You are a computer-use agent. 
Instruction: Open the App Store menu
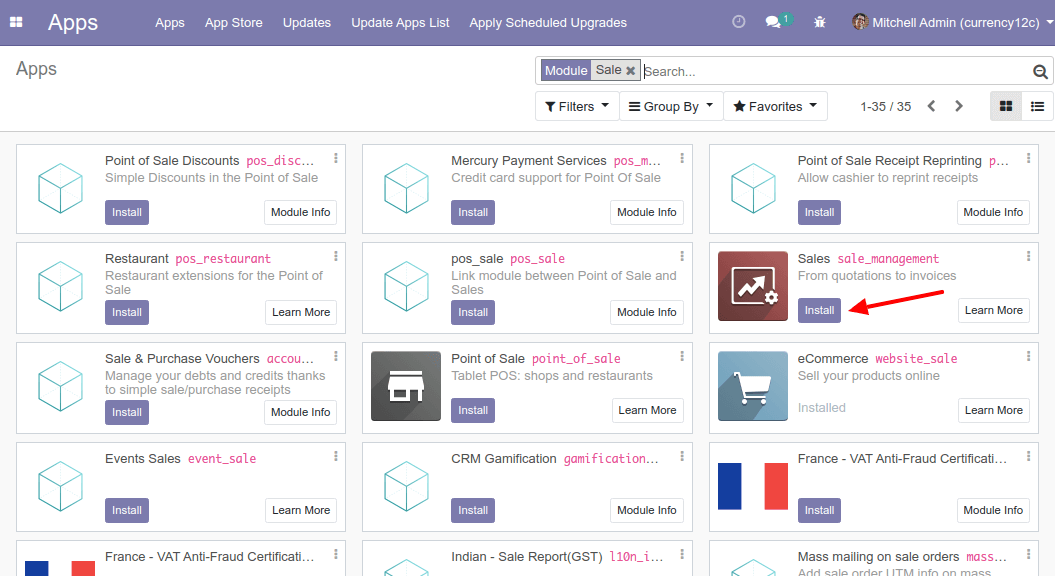pyautogui.click(x=233, y=23)
